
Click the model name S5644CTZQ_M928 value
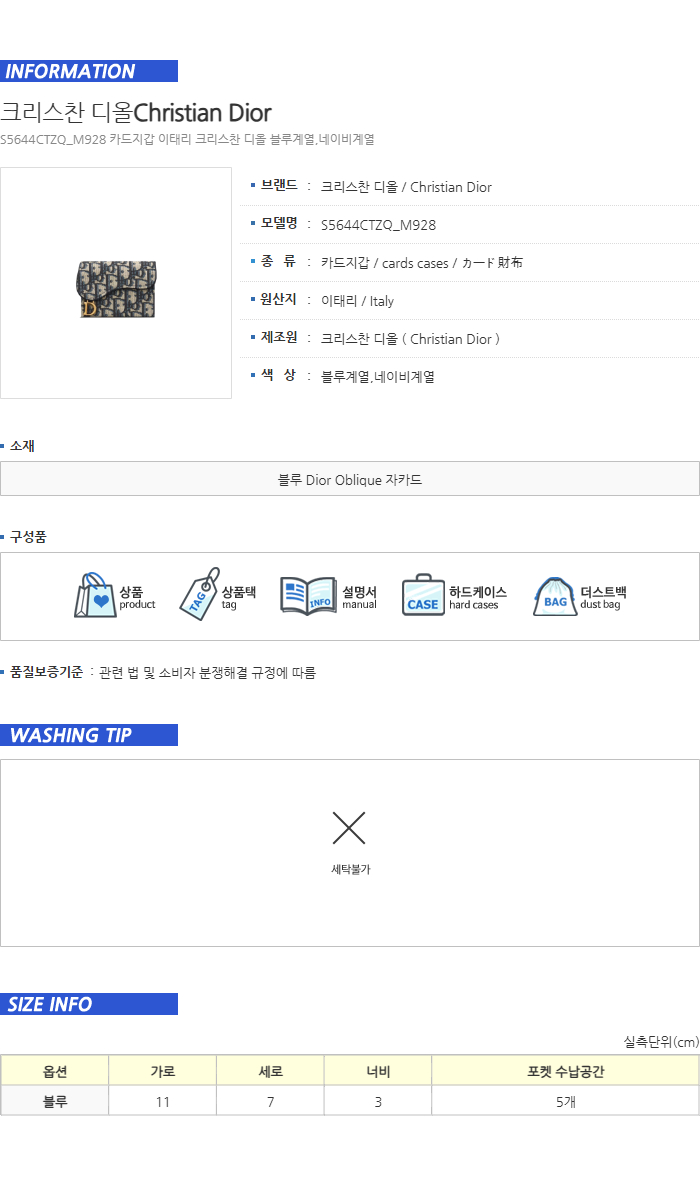coord(378,225)
